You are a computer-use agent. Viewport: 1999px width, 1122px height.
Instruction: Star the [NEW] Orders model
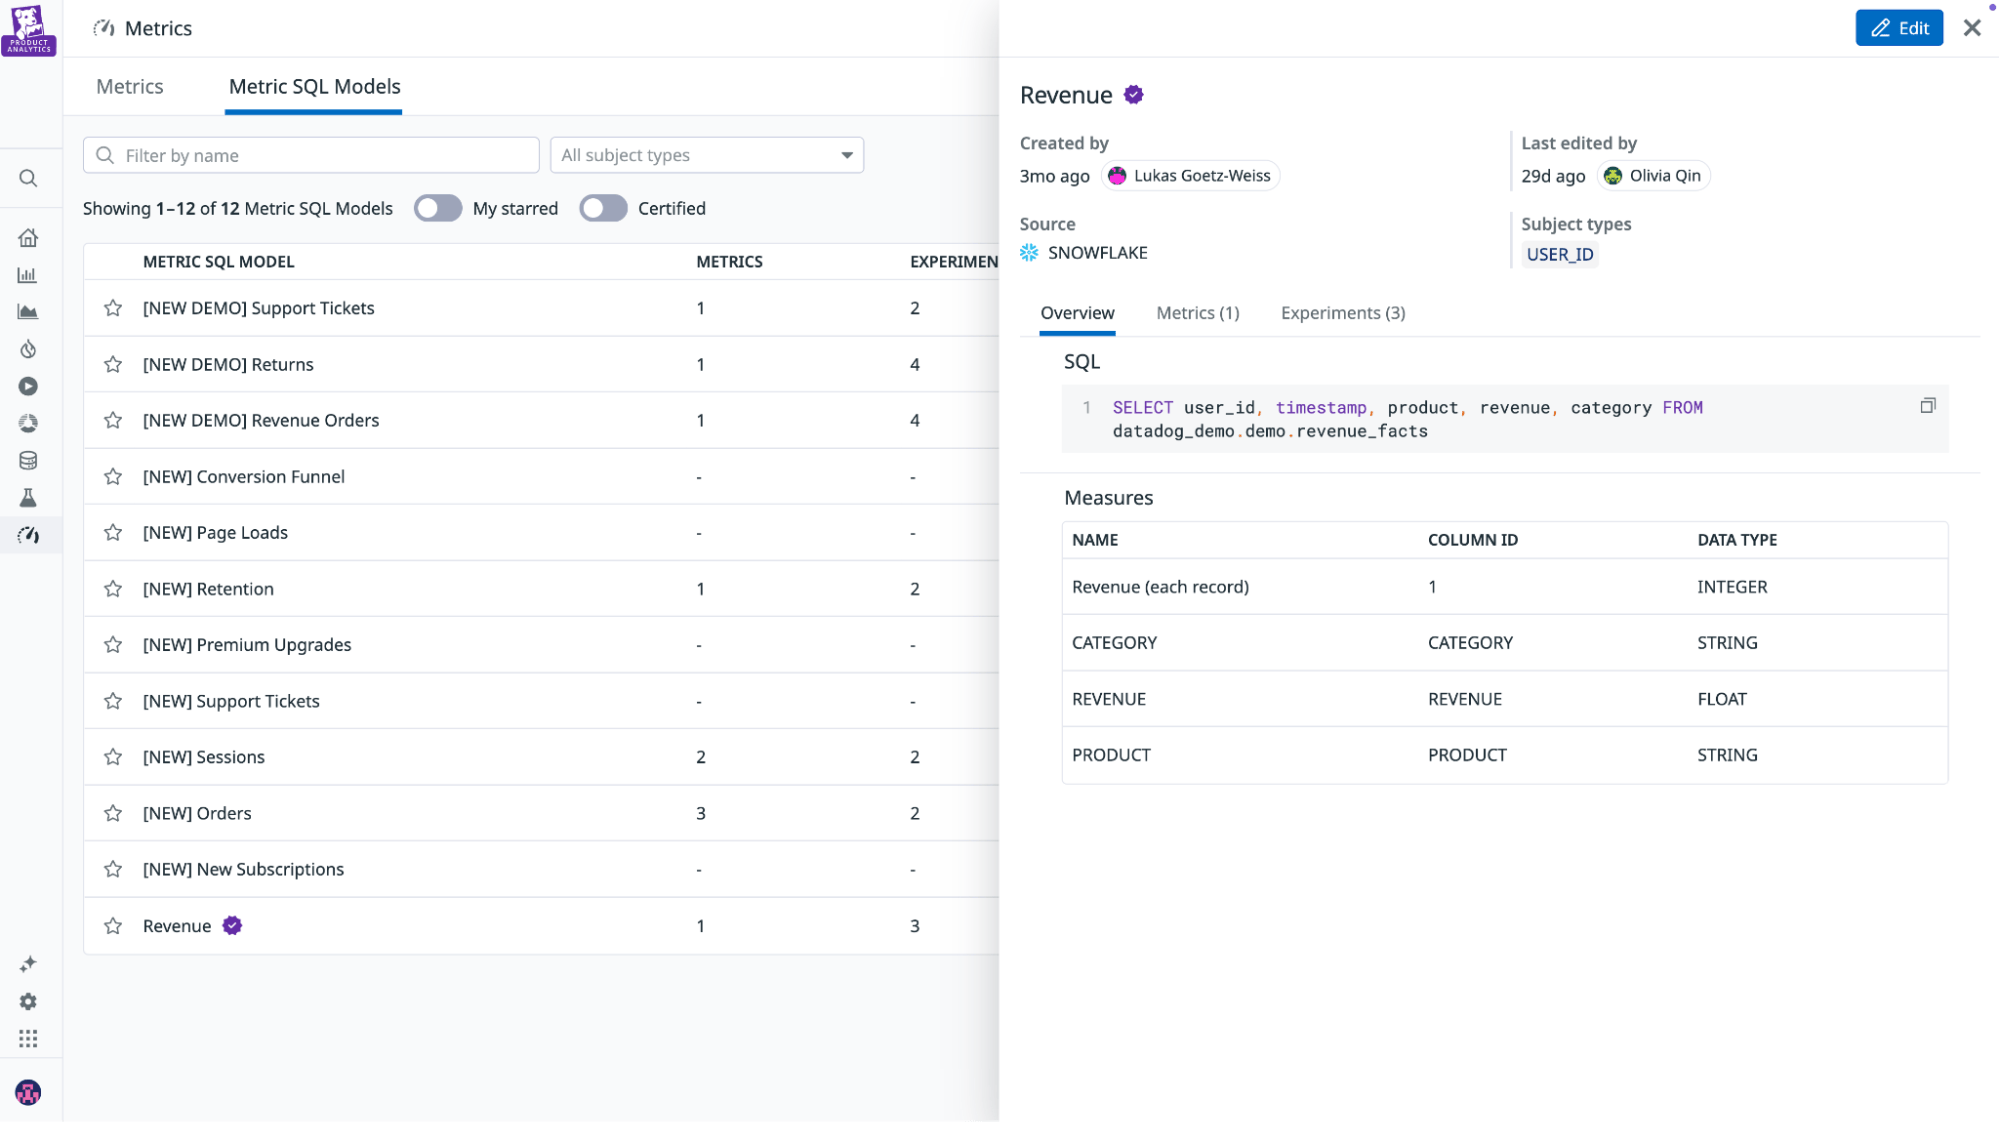(x=113, y=813)
